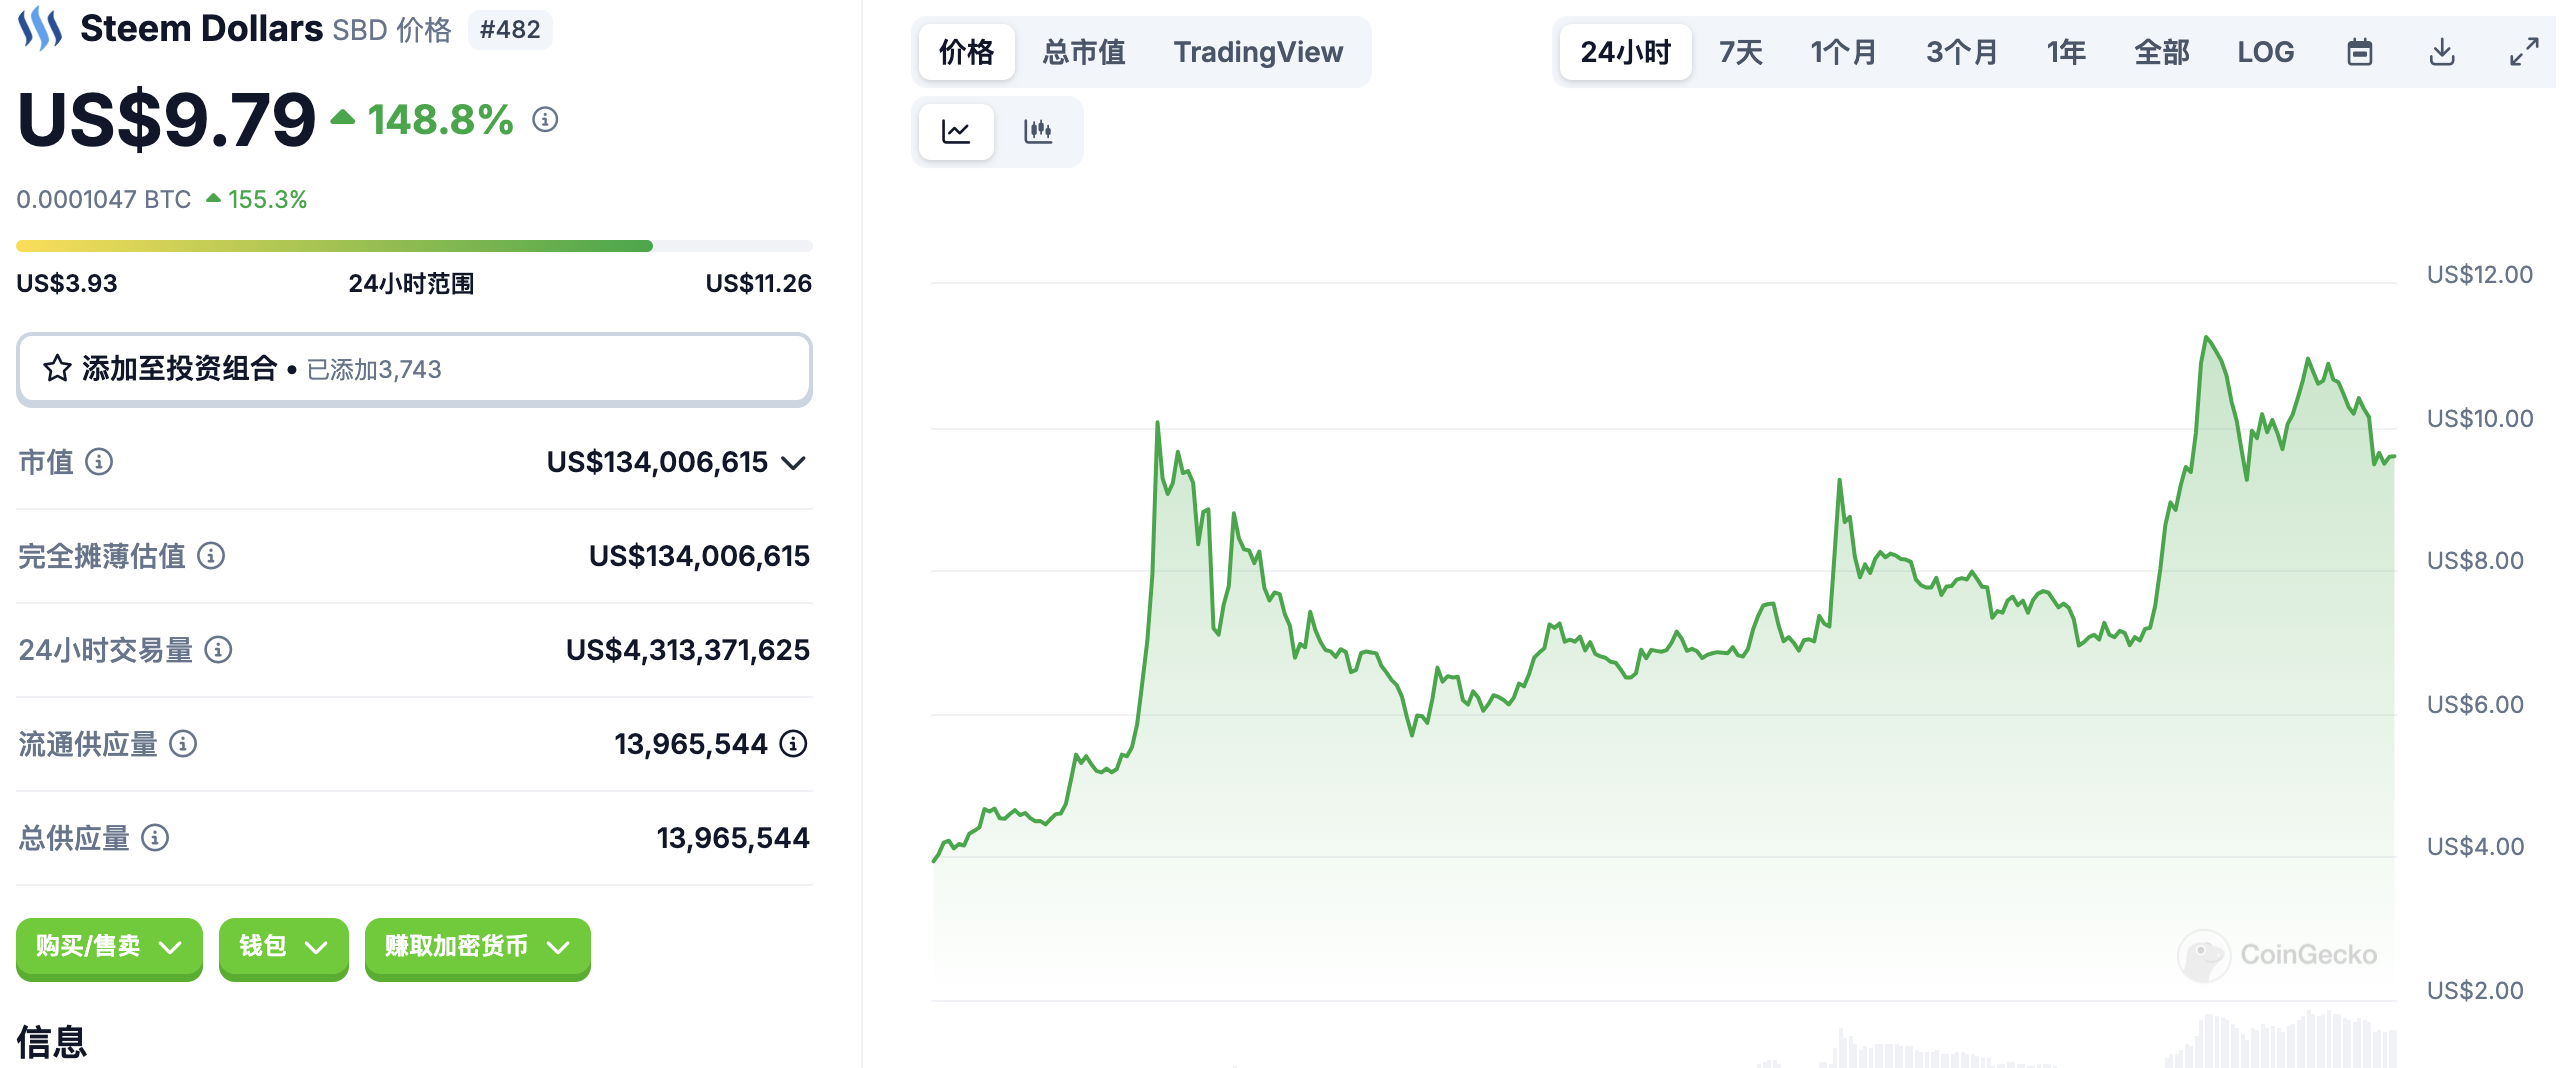Add to portfolio with 添加至投资组合 button
The image size is (2560, 1068).
pos(414,369)
